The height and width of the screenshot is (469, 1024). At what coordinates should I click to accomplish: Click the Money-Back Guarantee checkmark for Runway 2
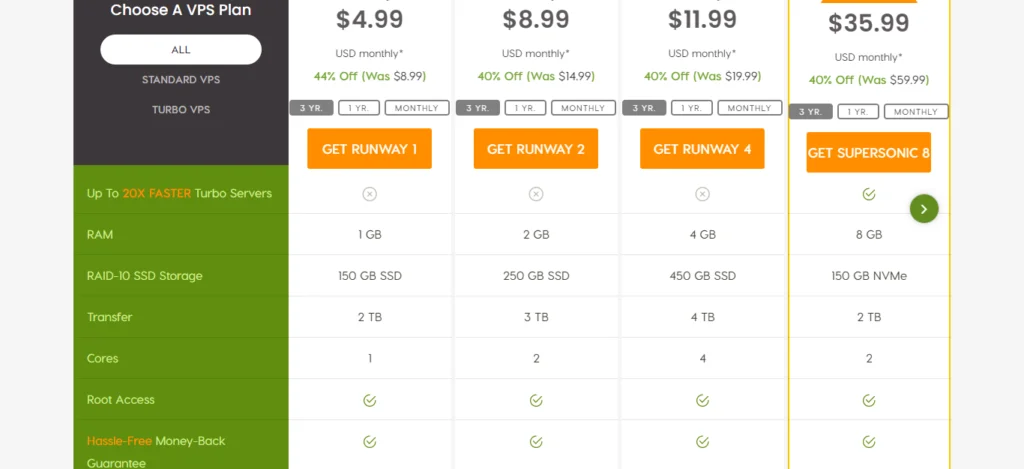pos(536,441)
